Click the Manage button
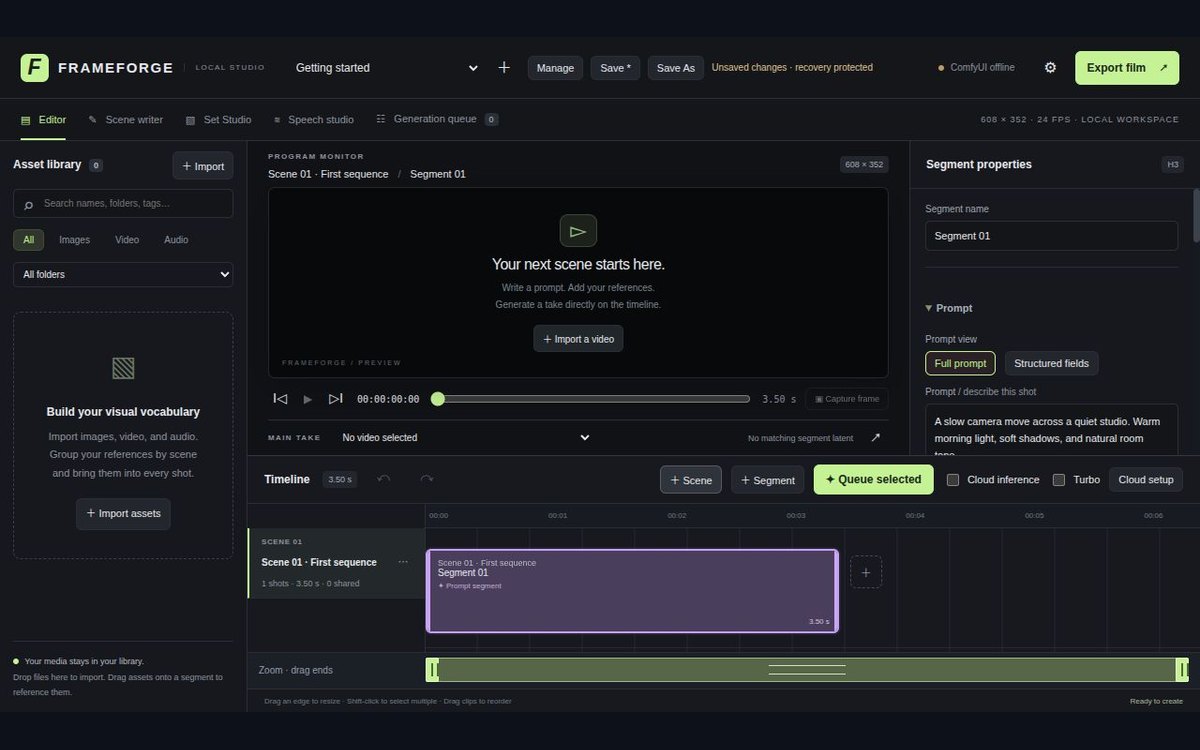The height and width of the screenshot is (750, 1200). (555, 68)
